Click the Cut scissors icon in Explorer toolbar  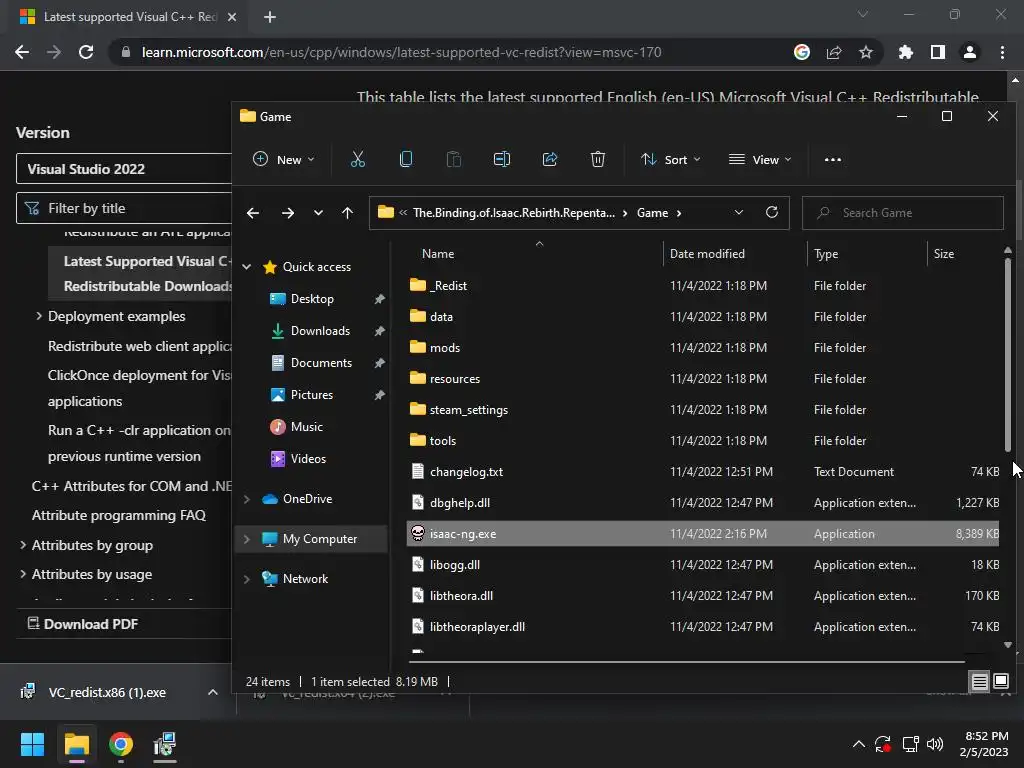click(x=357, y=159)
